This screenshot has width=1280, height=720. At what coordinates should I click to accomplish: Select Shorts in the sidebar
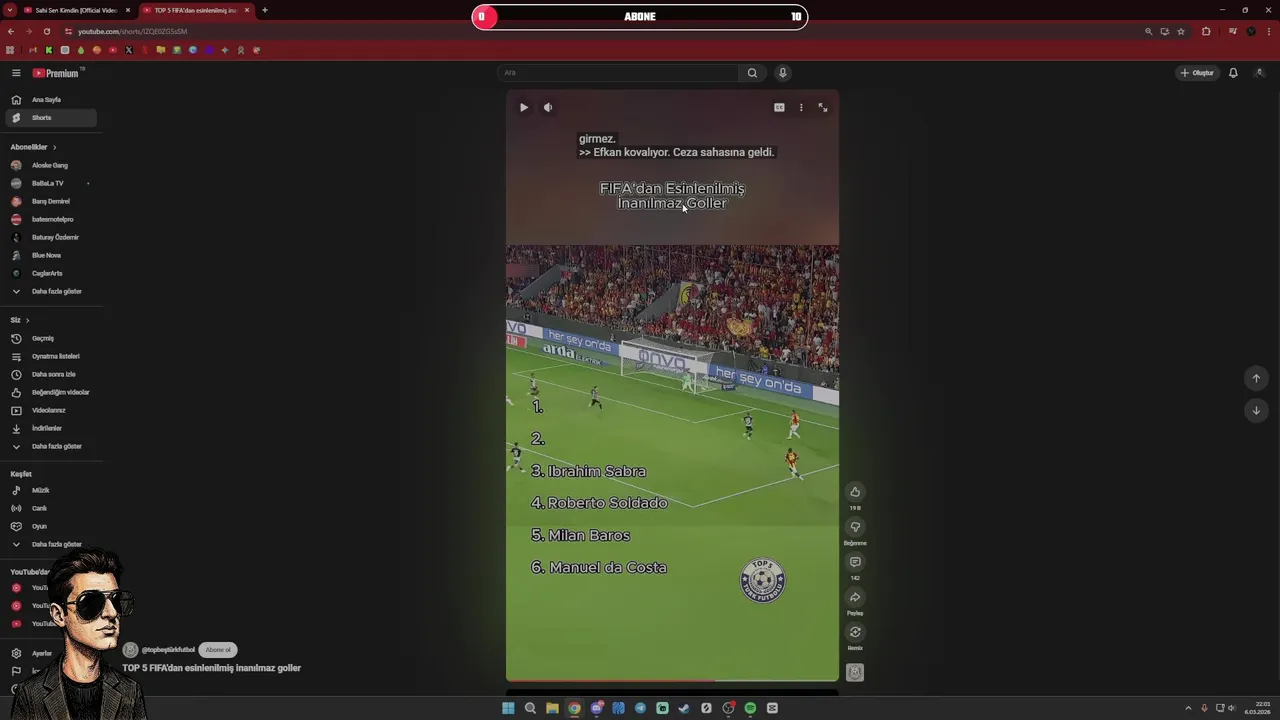pyautogui.click(x=50, y=118)
